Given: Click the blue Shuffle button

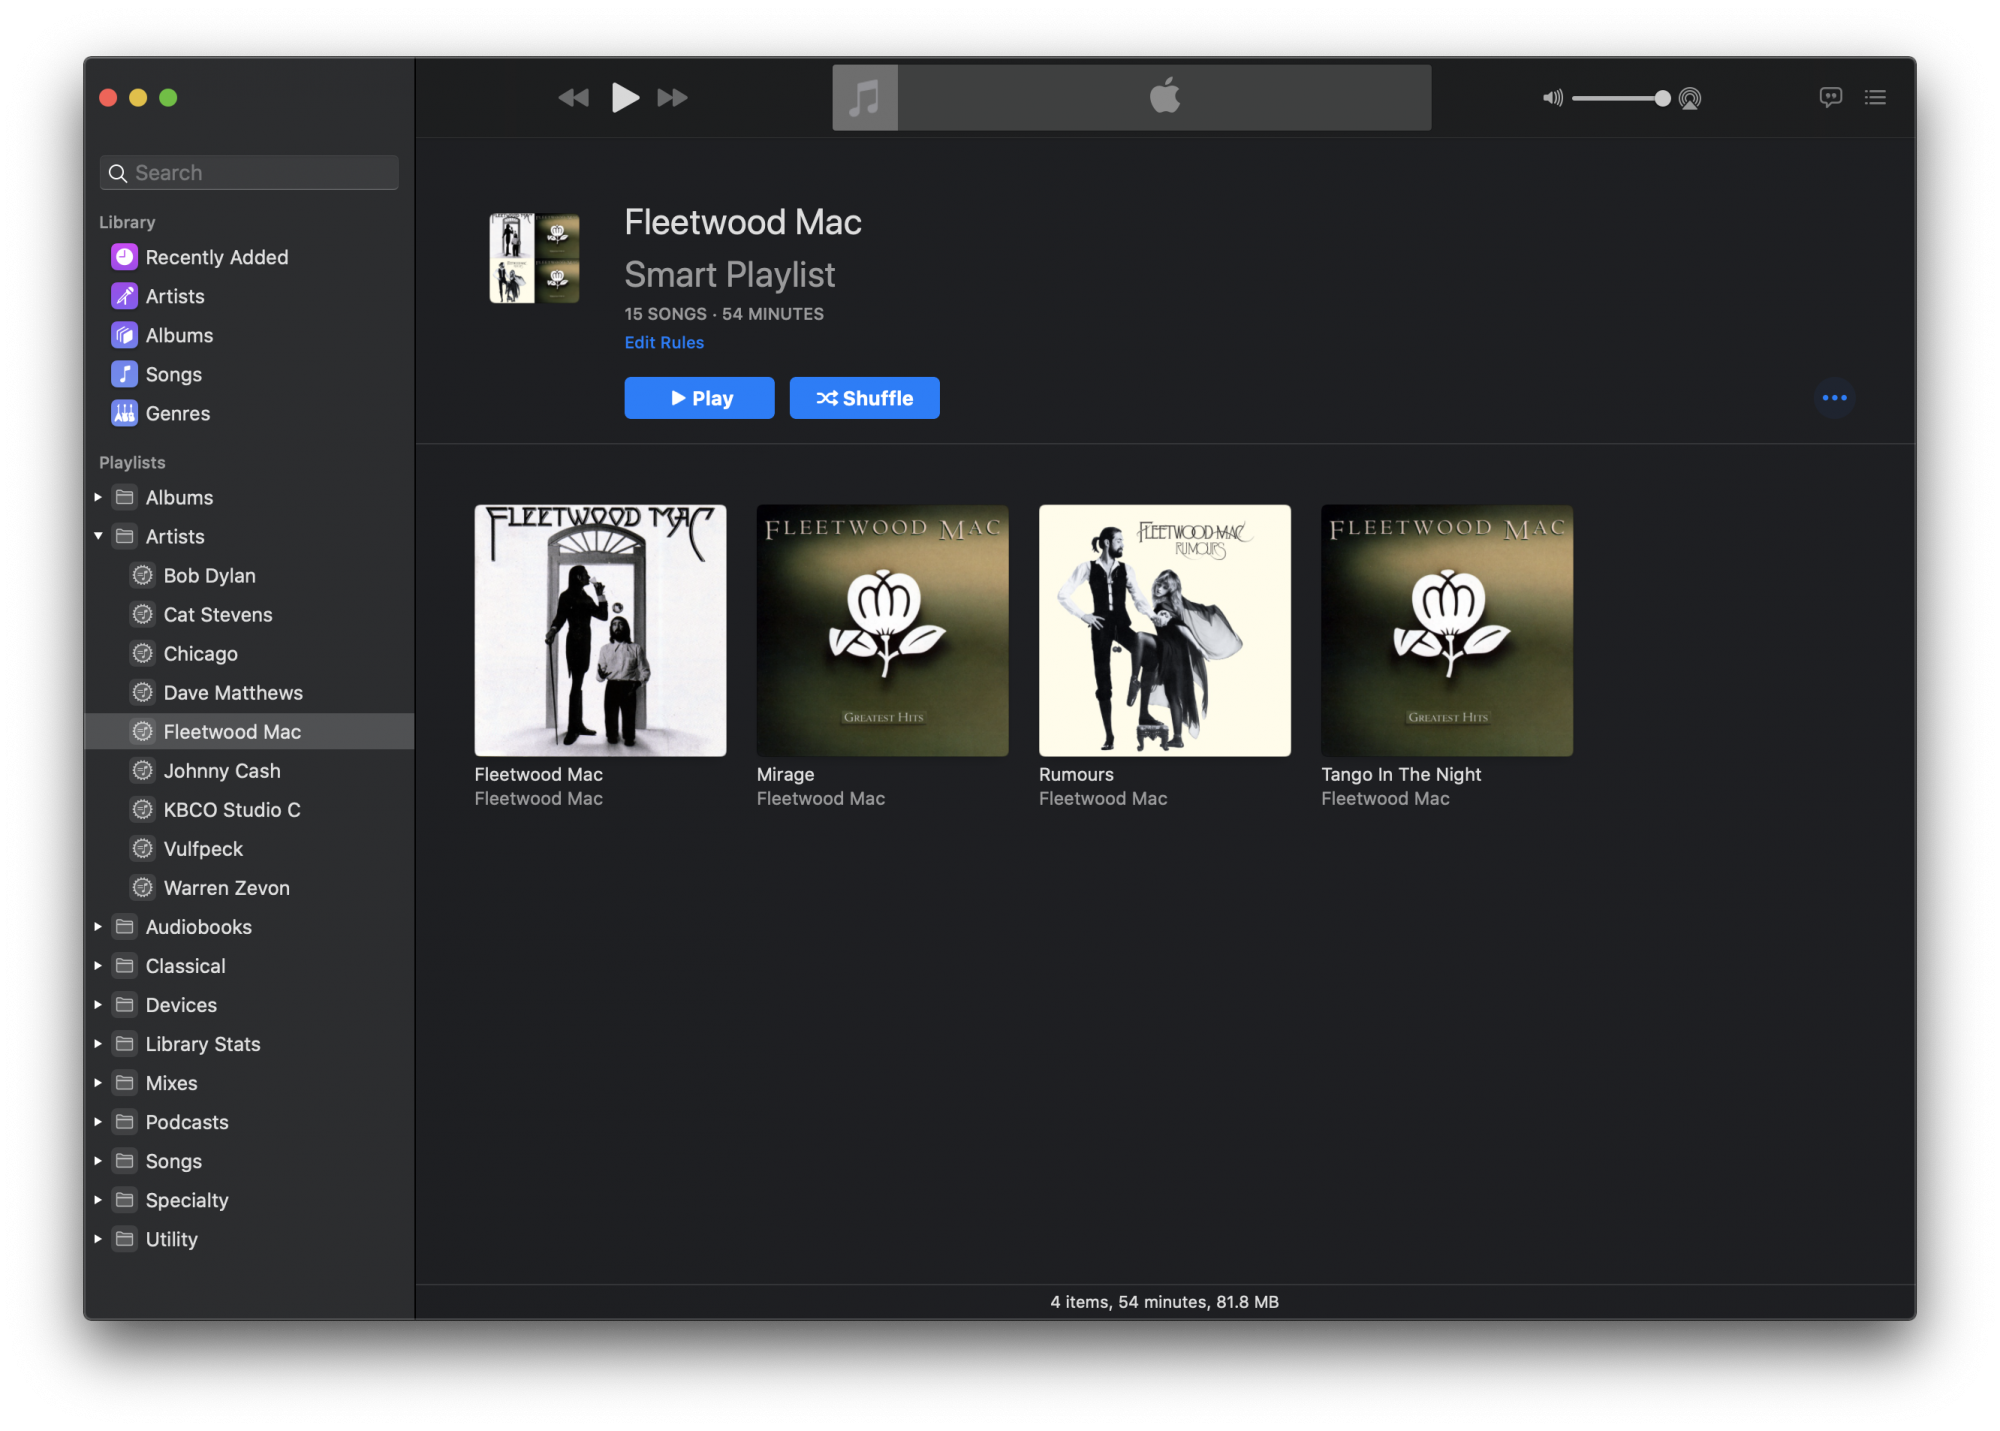Looking at the screenshot, I should click(864, 398).
